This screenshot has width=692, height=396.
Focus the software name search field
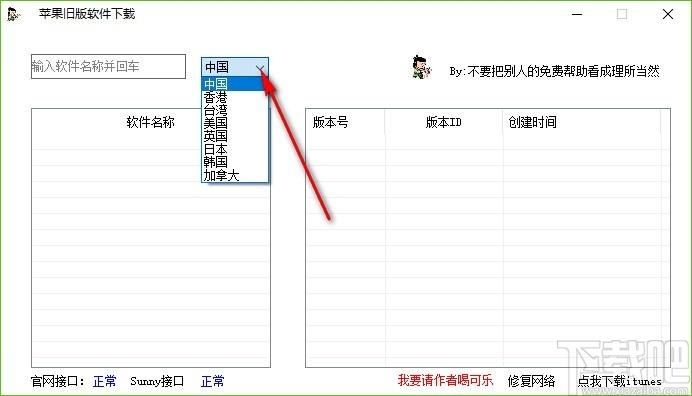click(108, 67)
